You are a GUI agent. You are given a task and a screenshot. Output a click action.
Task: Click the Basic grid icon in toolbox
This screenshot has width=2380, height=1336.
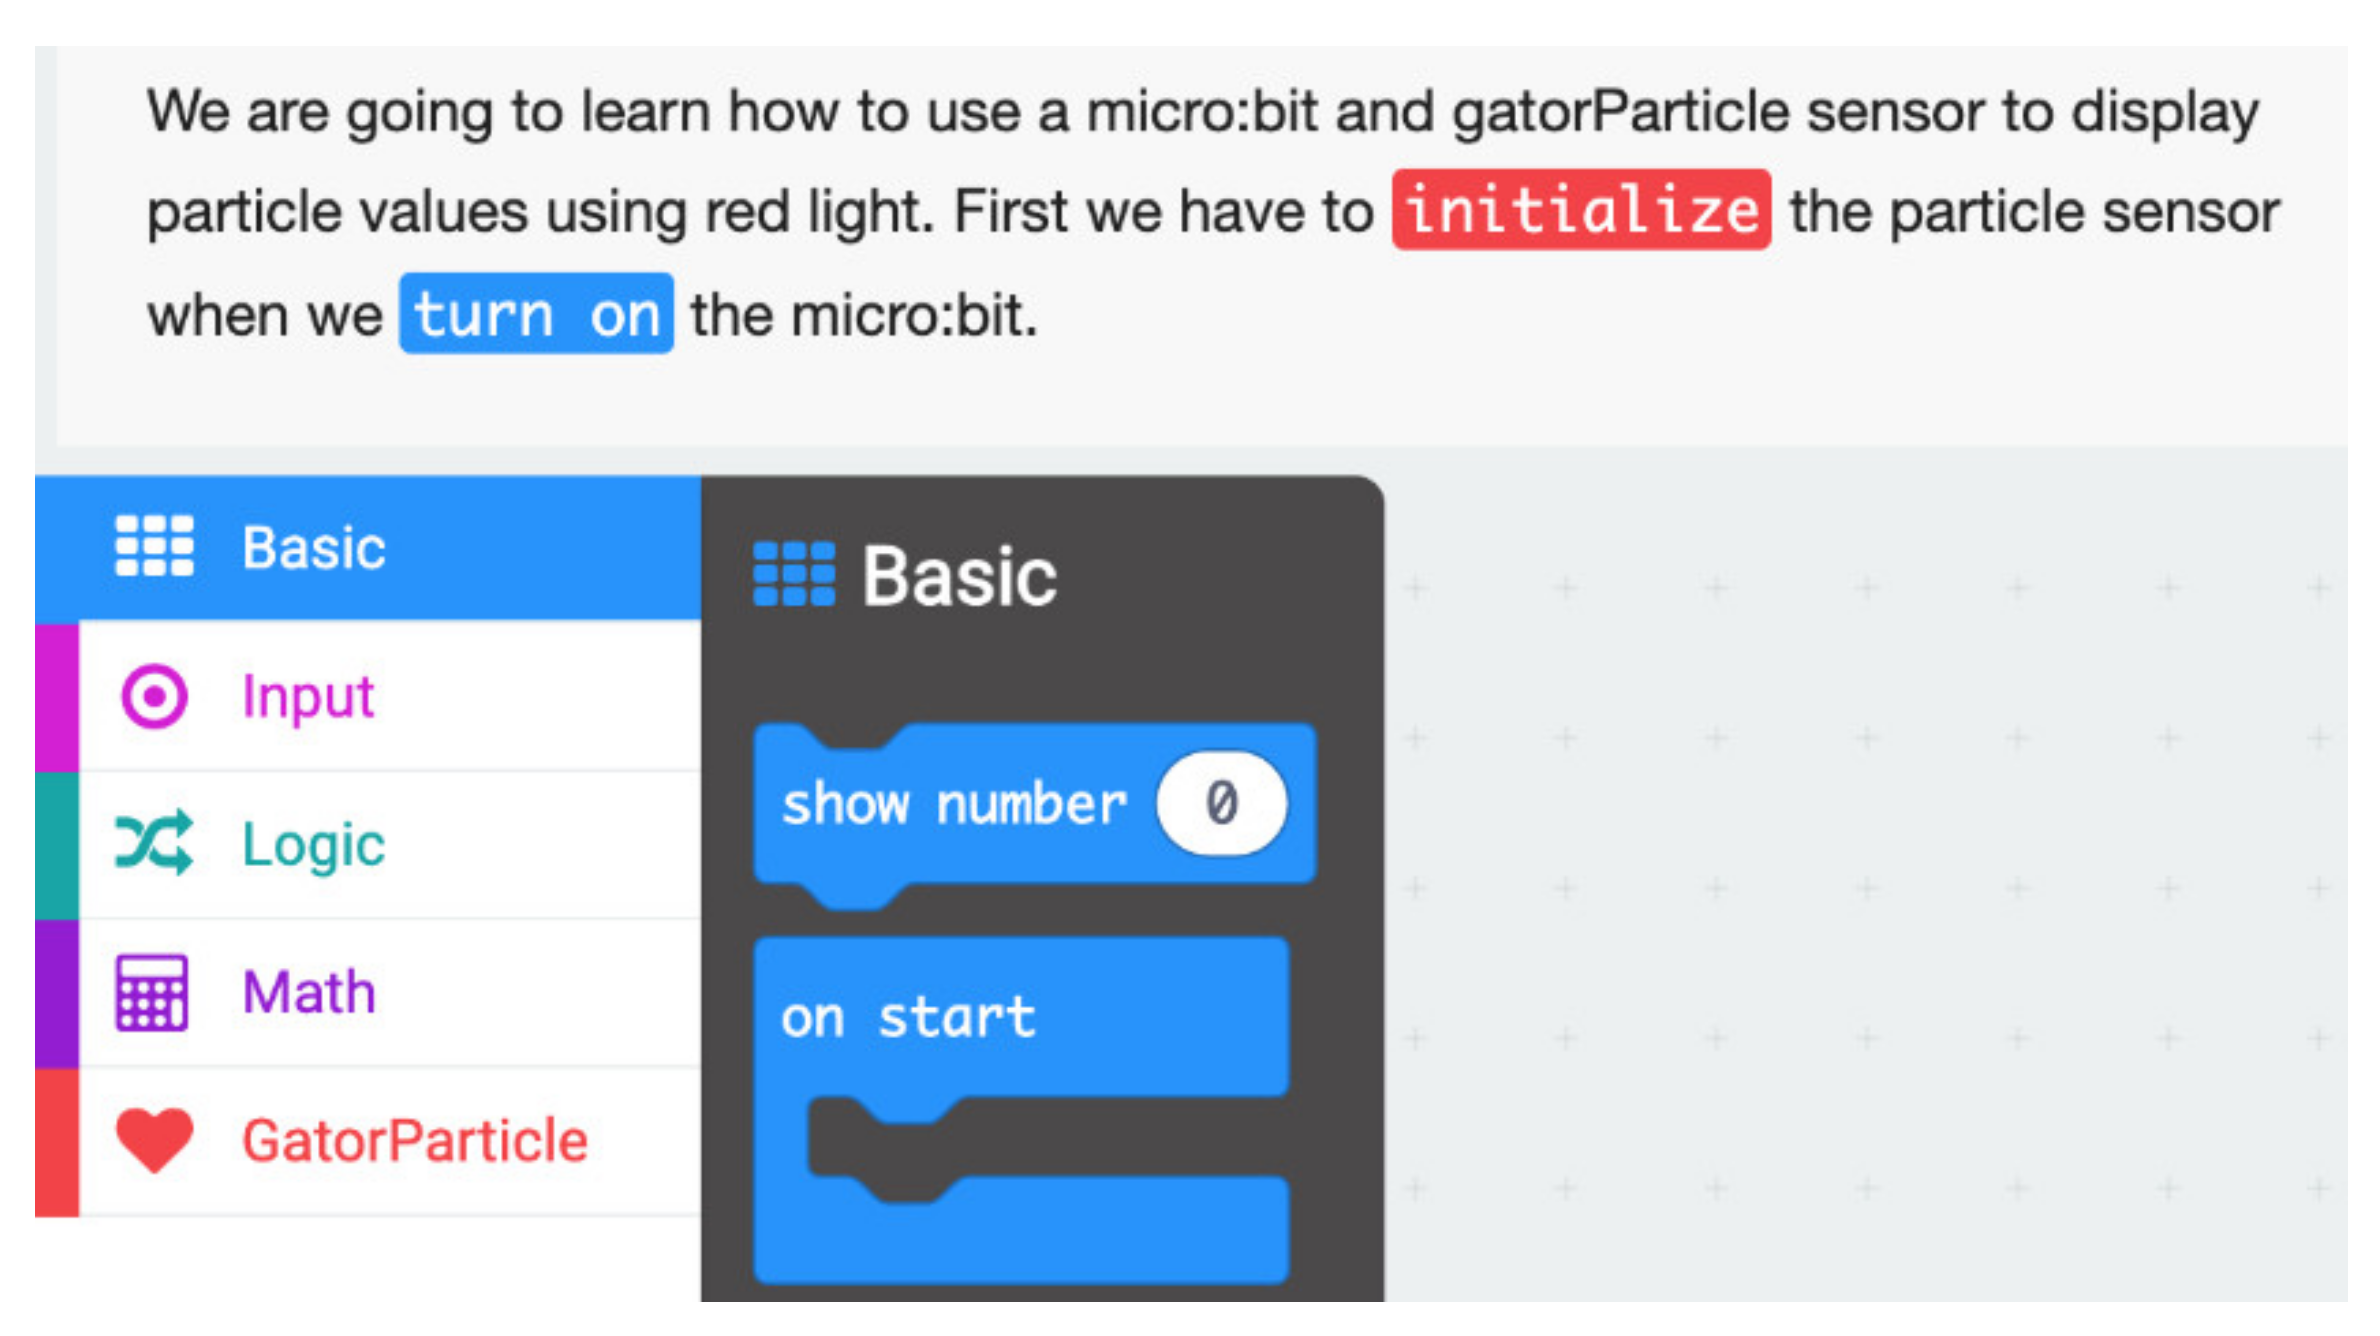click(154, 546)
